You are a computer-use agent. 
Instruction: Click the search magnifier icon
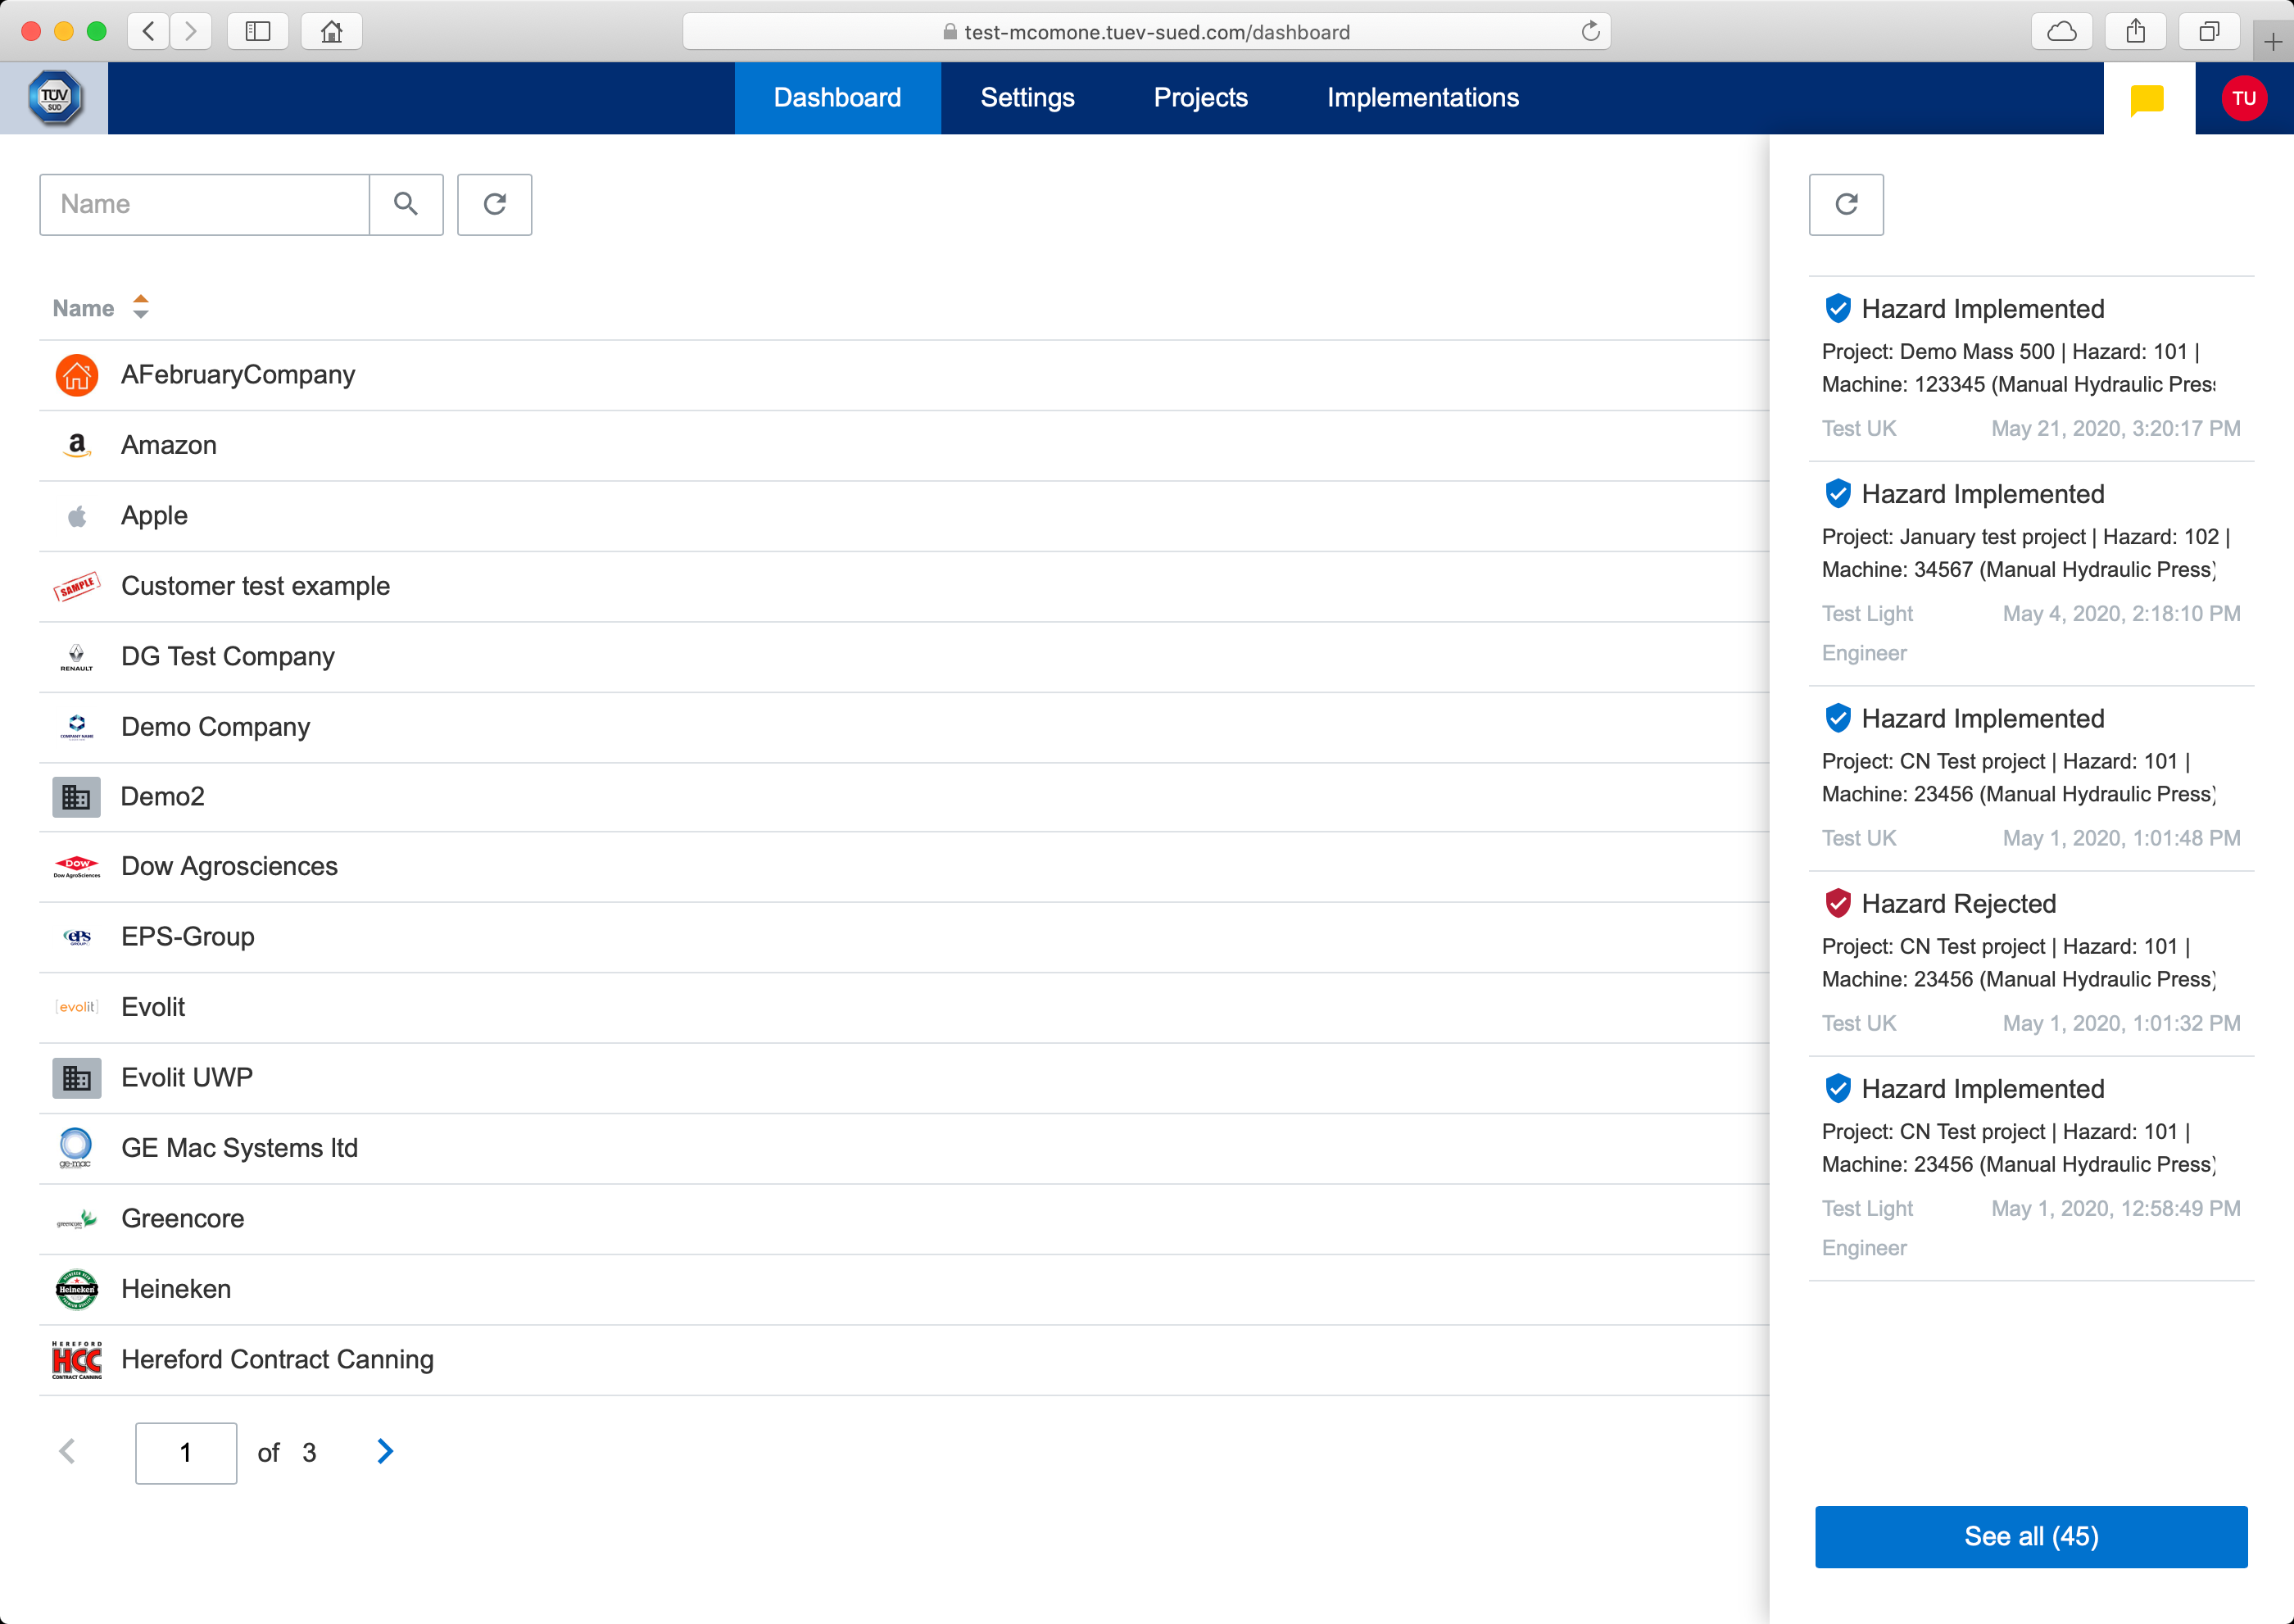pyautogui.click(x=405, y=204)
